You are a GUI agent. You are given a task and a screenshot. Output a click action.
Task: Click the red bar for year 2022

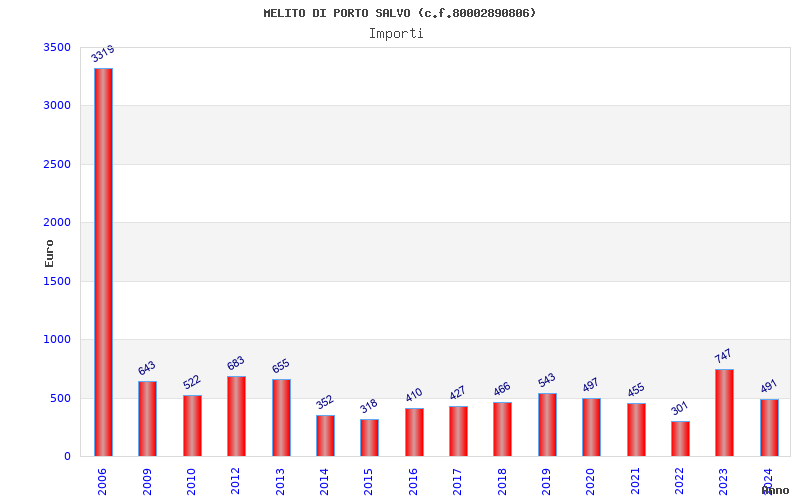coord(681,439)
